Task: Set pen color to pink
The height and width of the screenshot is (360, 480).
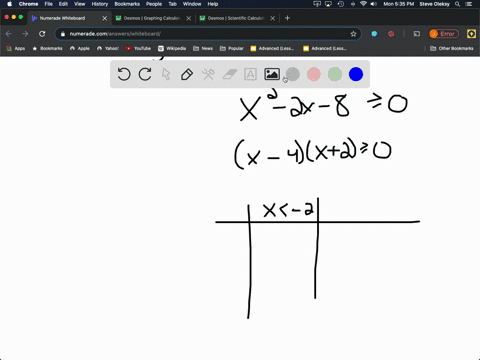Action: coord(314,74)
